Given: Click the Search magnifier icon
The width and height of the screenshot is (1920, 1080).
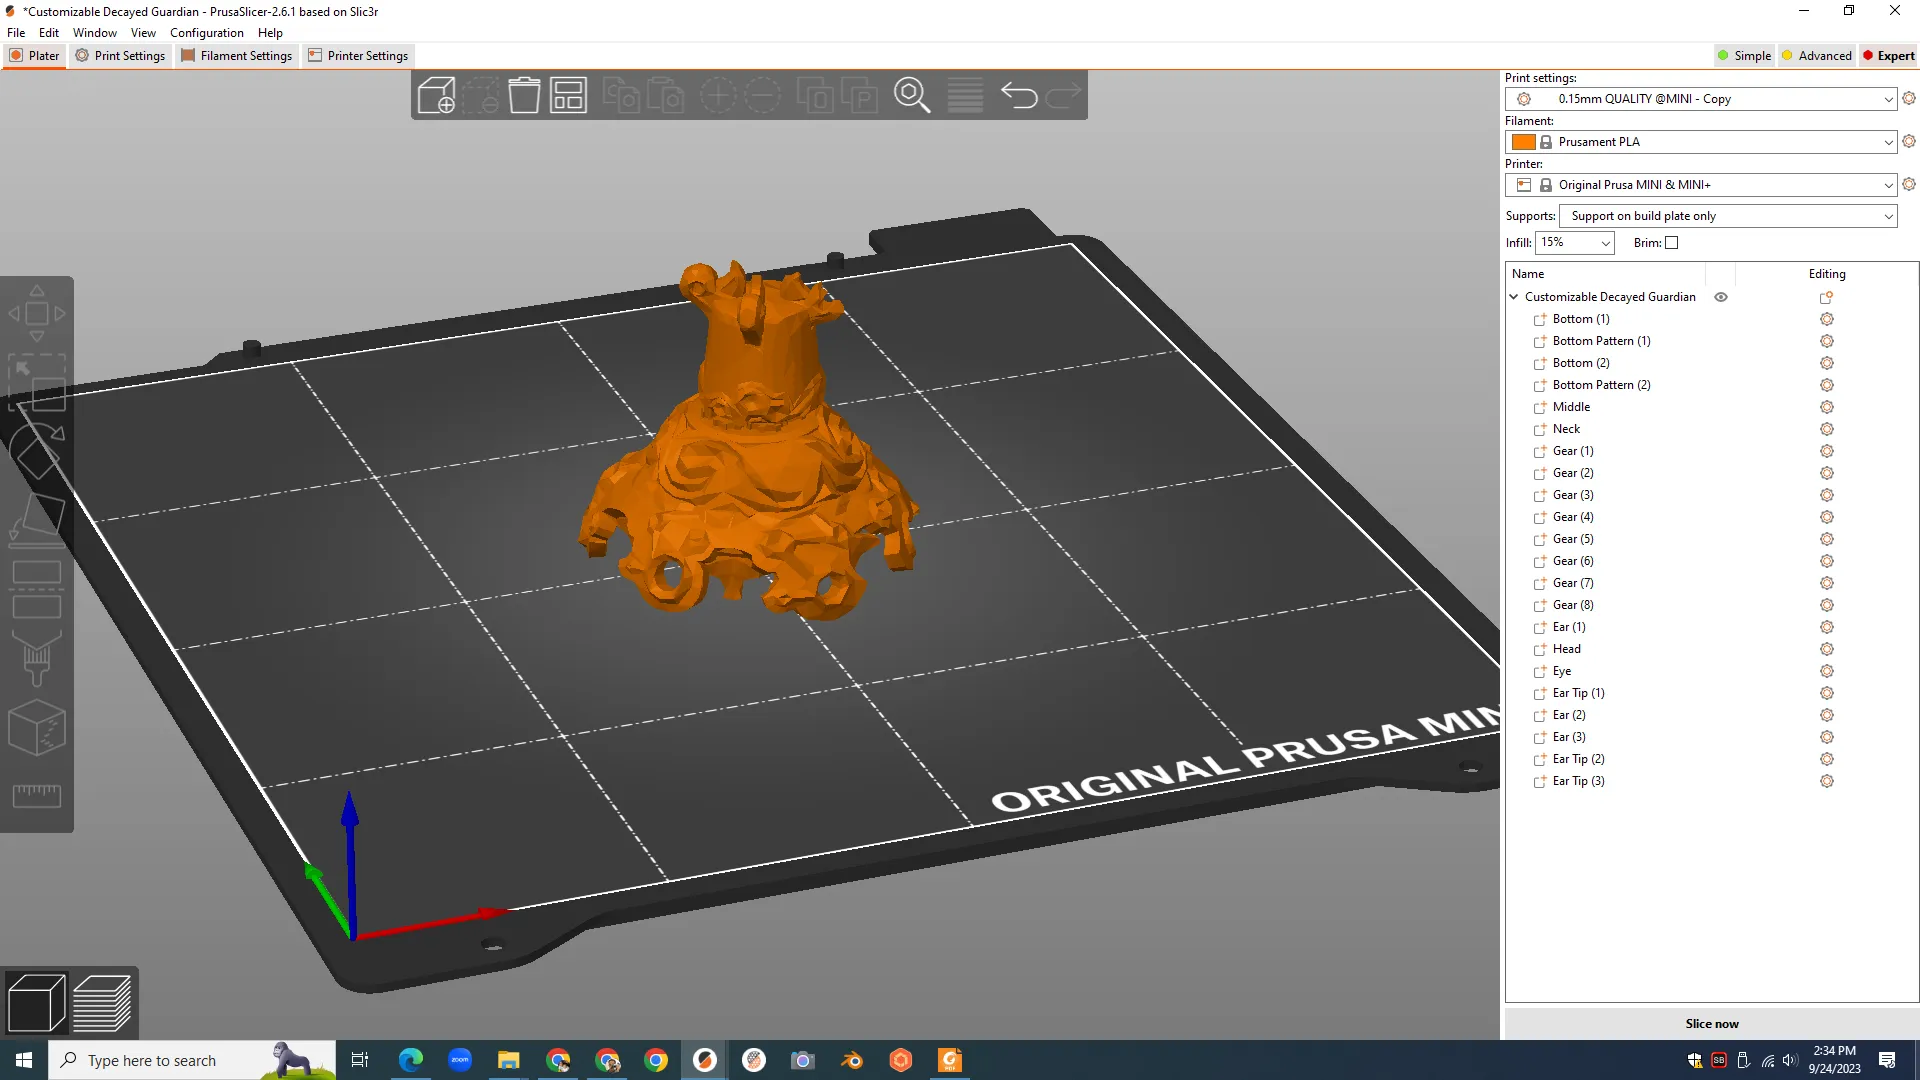Looking at the screenshot, I should pos(911,96).
